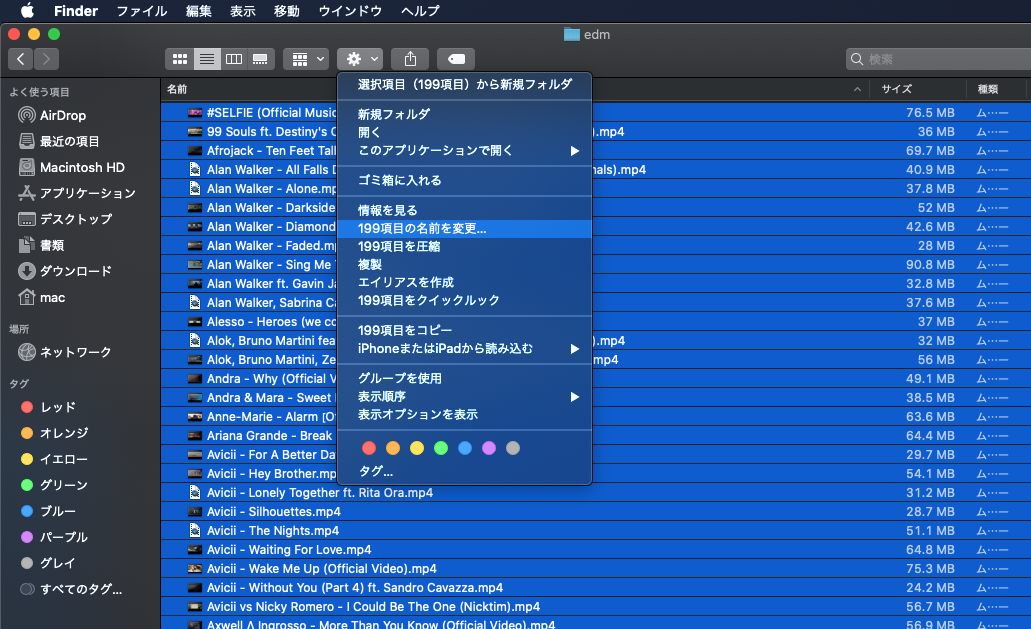Open the ファイル menu in the menu bar
This screenshot has width=1031, height=629.
[141, 11]
